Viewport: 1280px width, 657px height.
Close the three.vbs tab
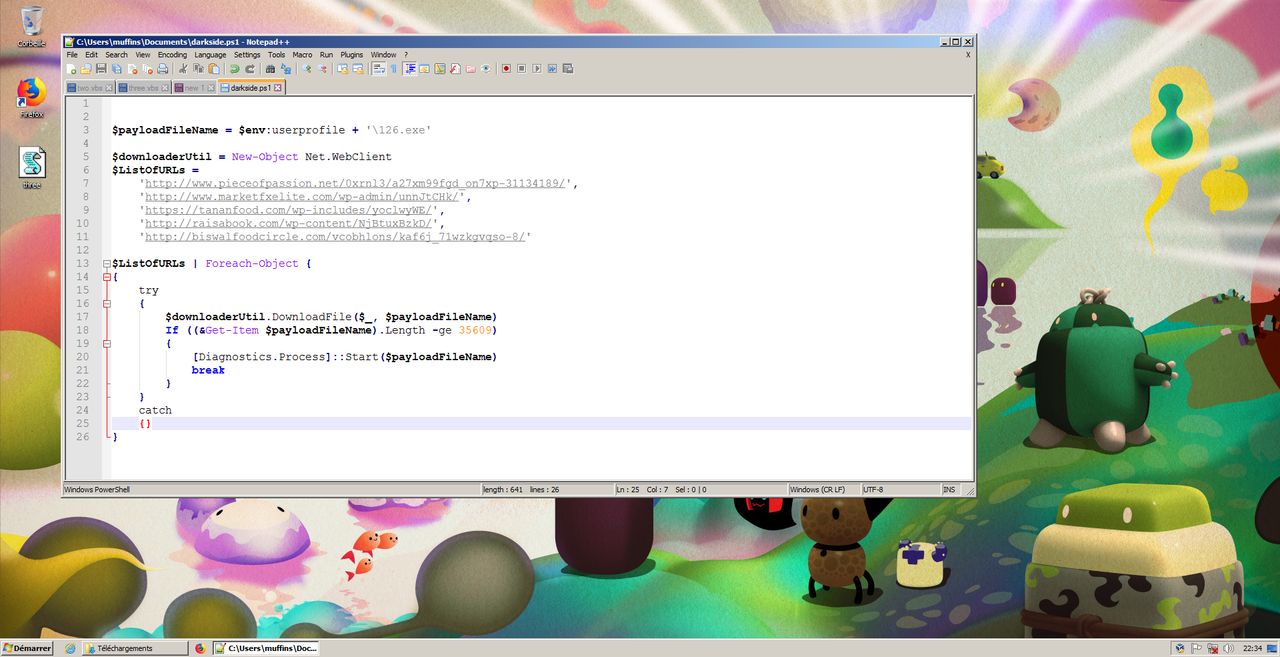click(165, 88)
